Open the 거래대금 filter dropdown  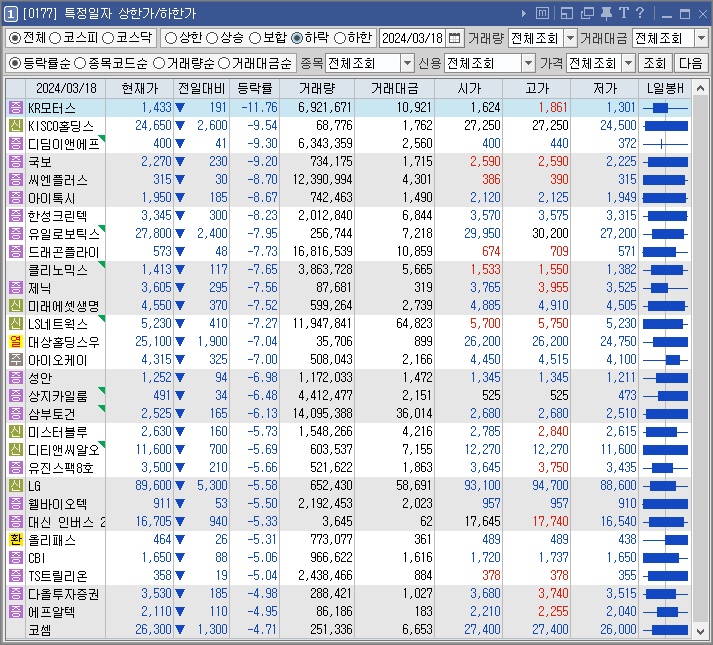pyautogui.click(x=701, y=38)
